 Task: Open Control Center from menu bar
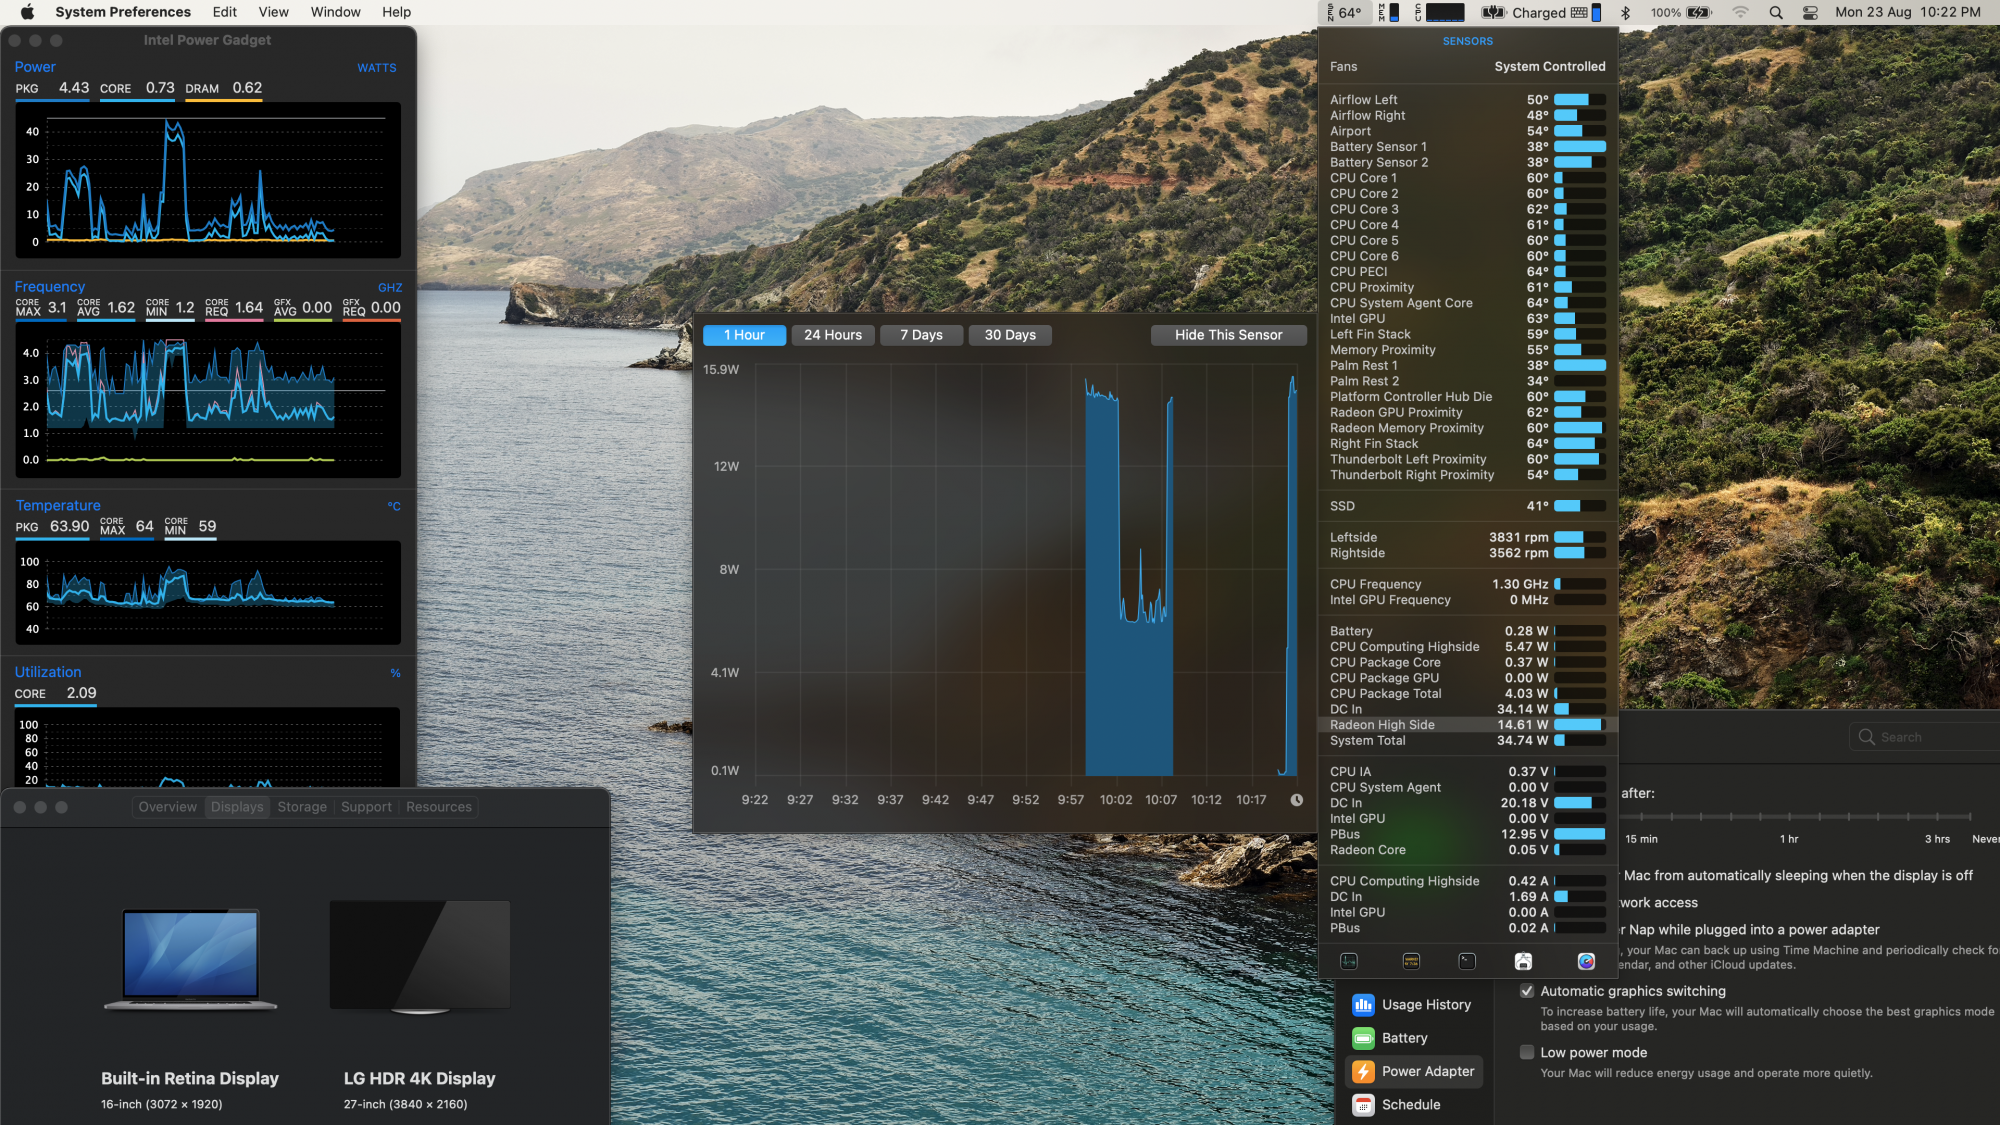1810,12
